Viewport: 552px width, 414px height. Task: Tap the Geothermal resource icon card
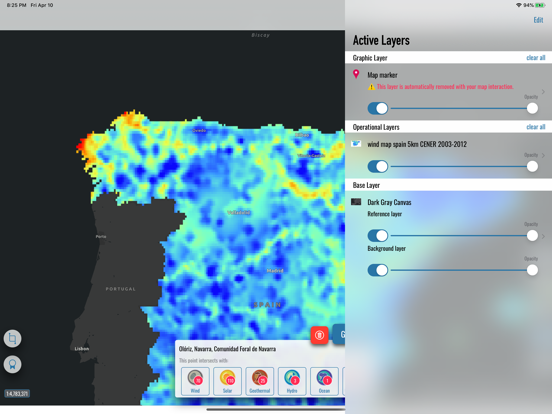click(260, 381)
